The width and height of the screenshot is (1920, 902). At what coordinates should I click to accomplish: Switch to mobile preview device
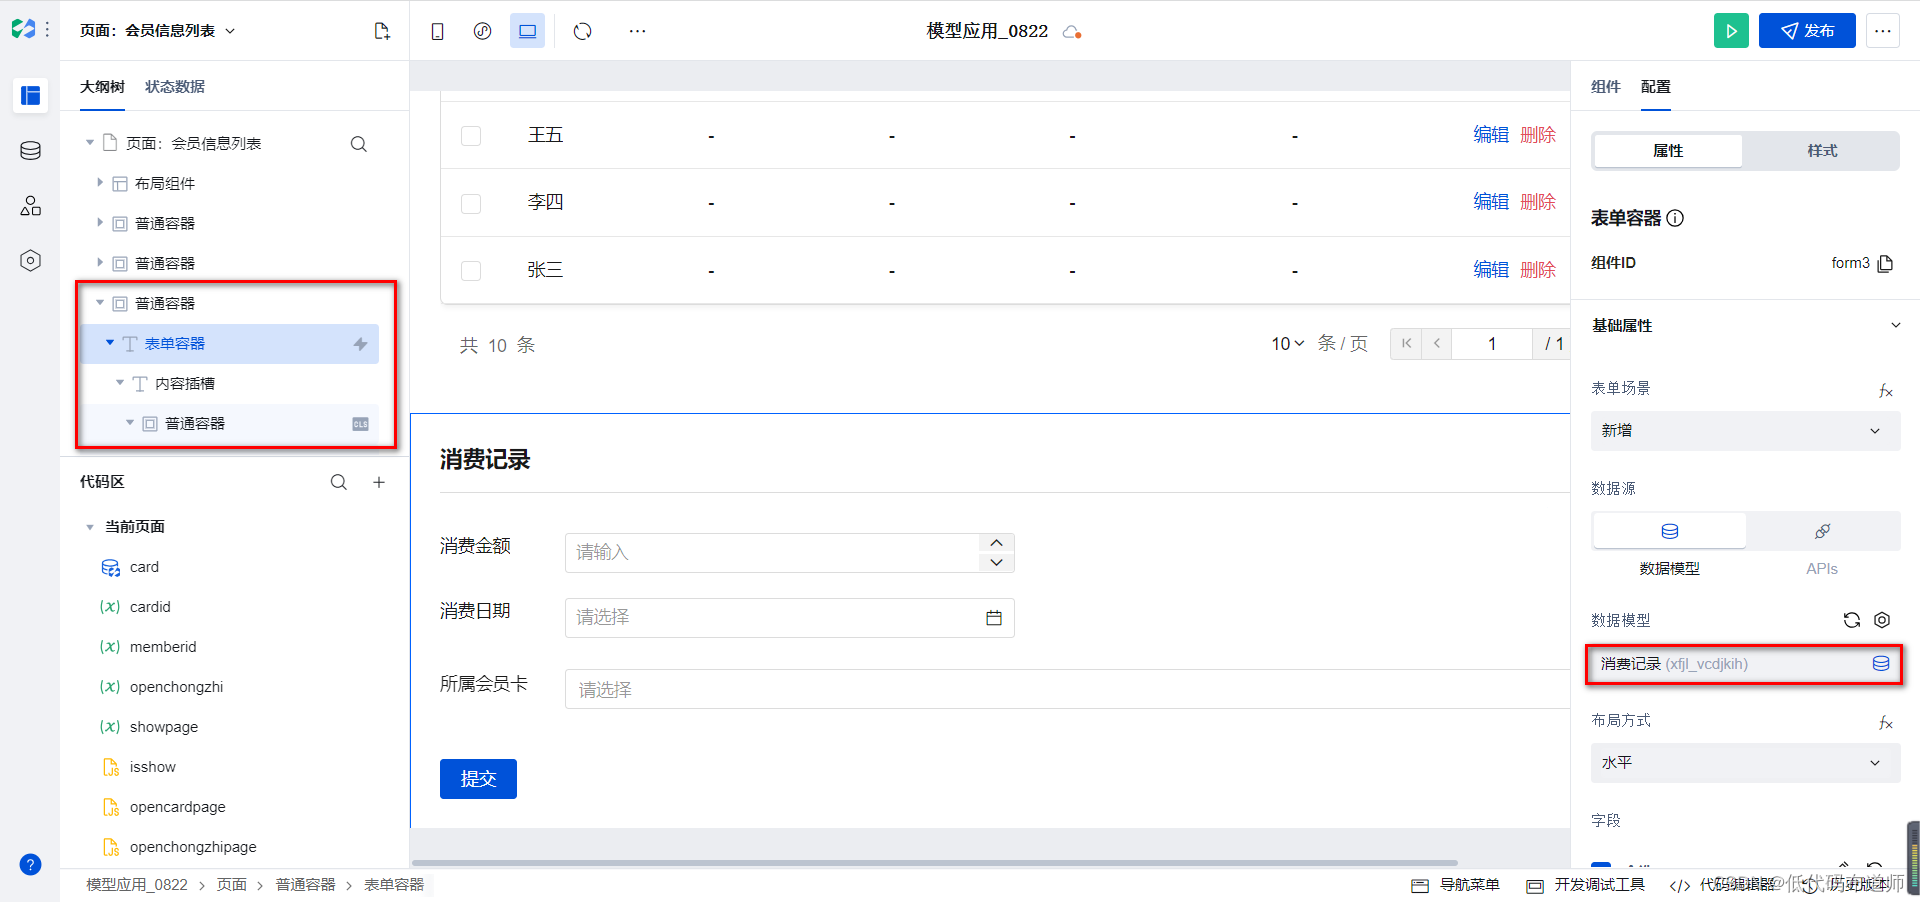(x=437, y=31)
